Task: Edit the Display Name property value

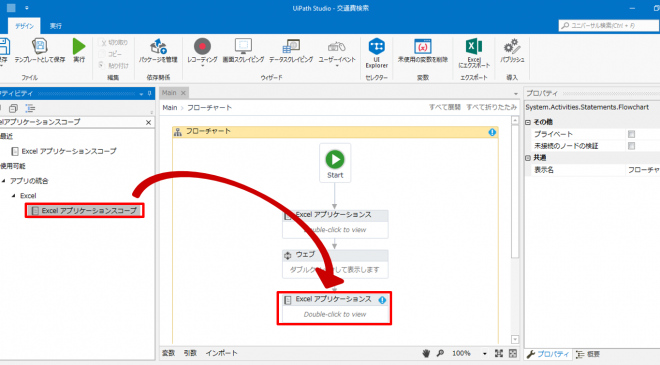Action: coord(643,170)
